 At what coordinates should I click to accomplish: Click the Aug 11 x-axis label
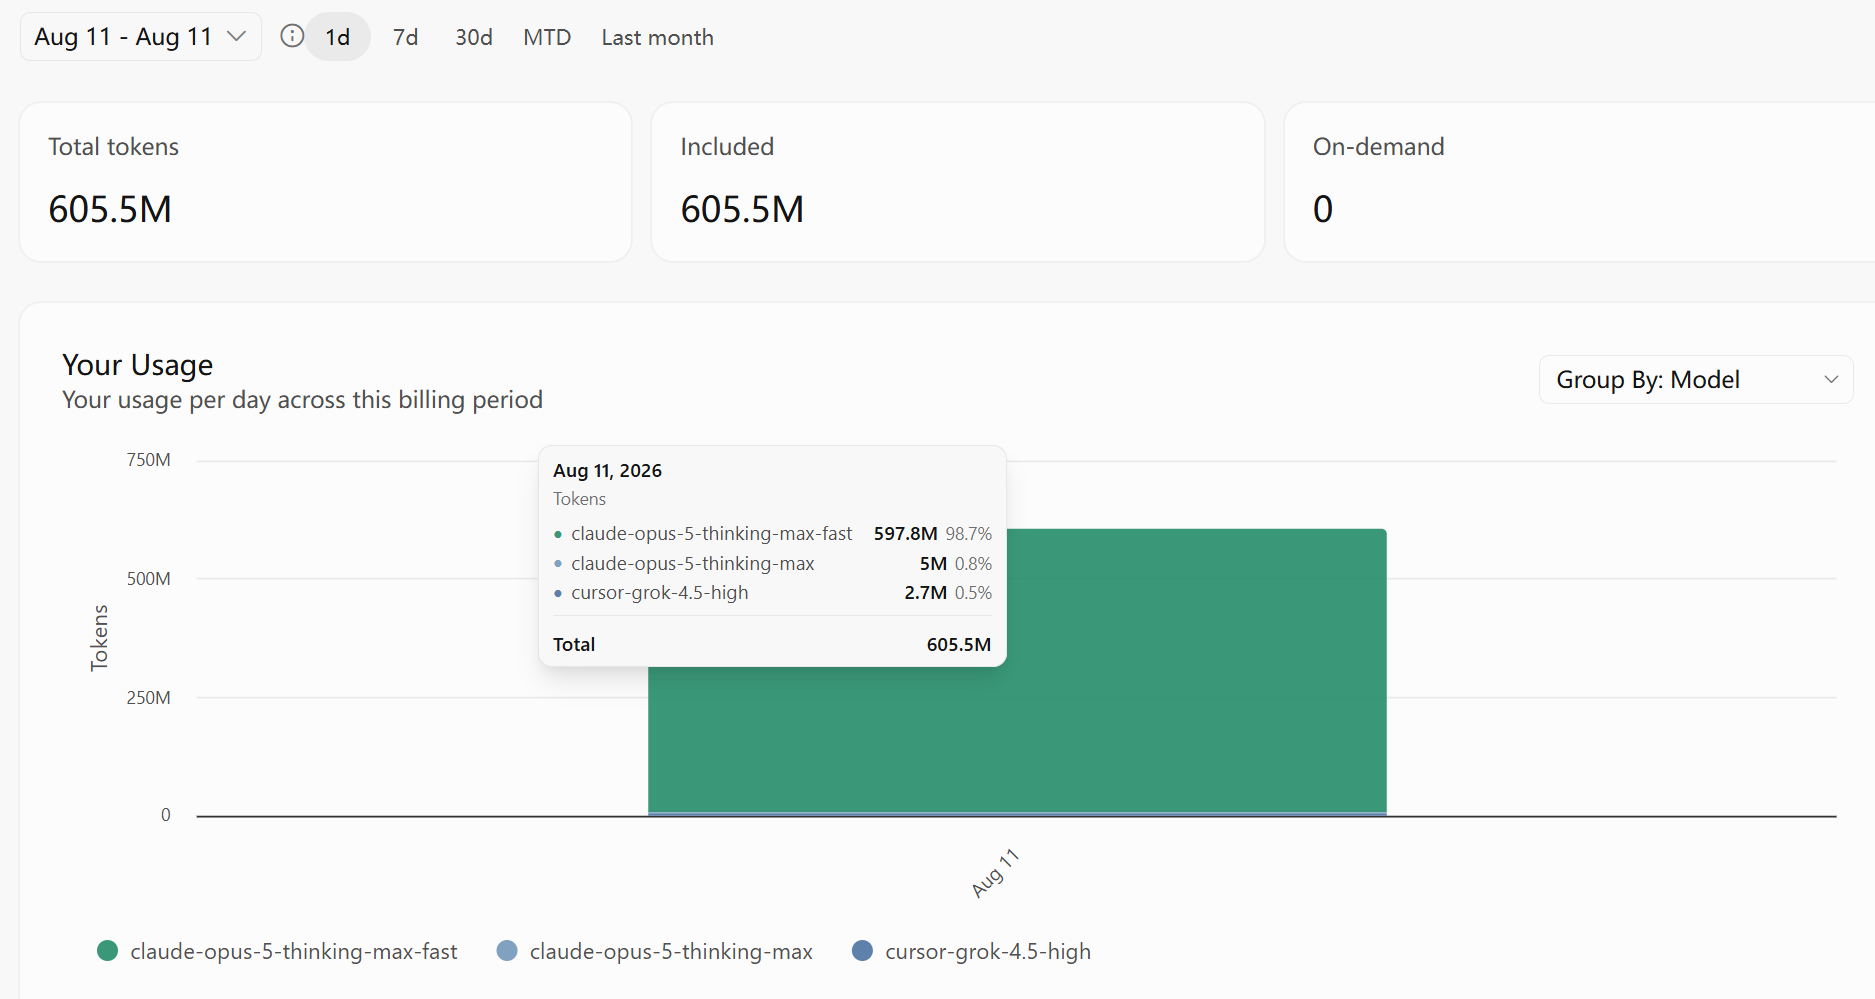pos(995,873)
